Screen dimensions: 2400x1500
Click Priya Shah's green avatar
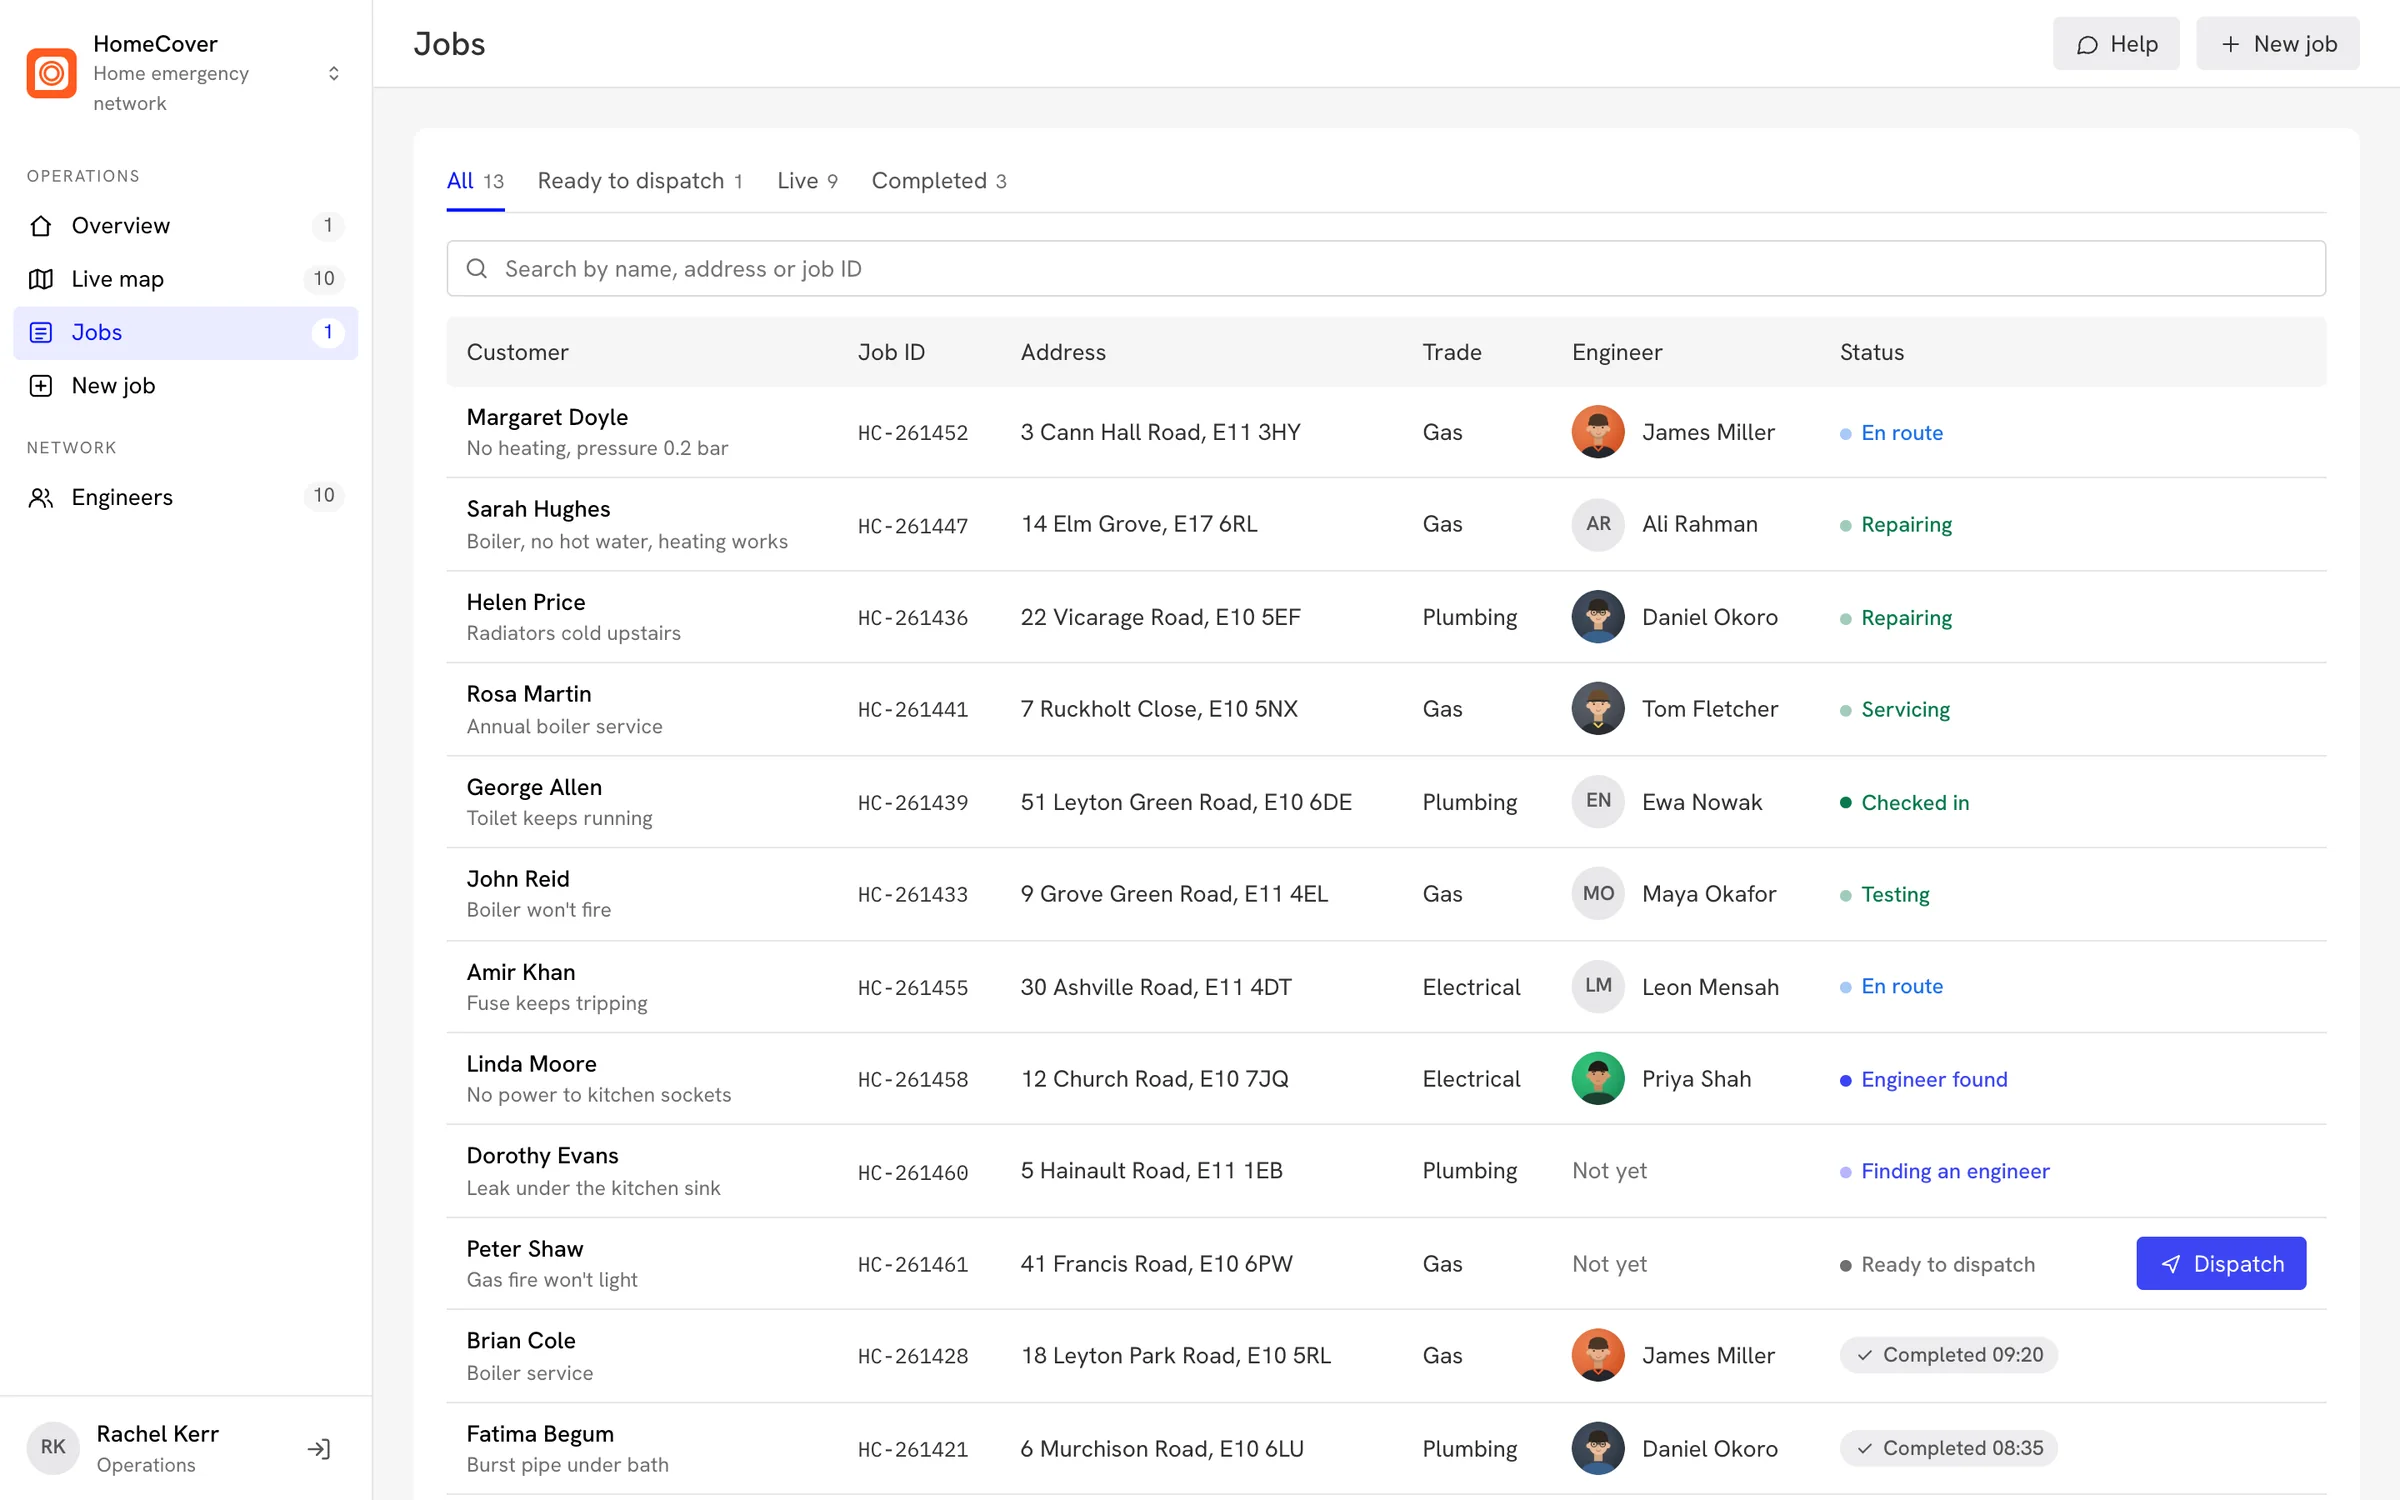1598,1079
